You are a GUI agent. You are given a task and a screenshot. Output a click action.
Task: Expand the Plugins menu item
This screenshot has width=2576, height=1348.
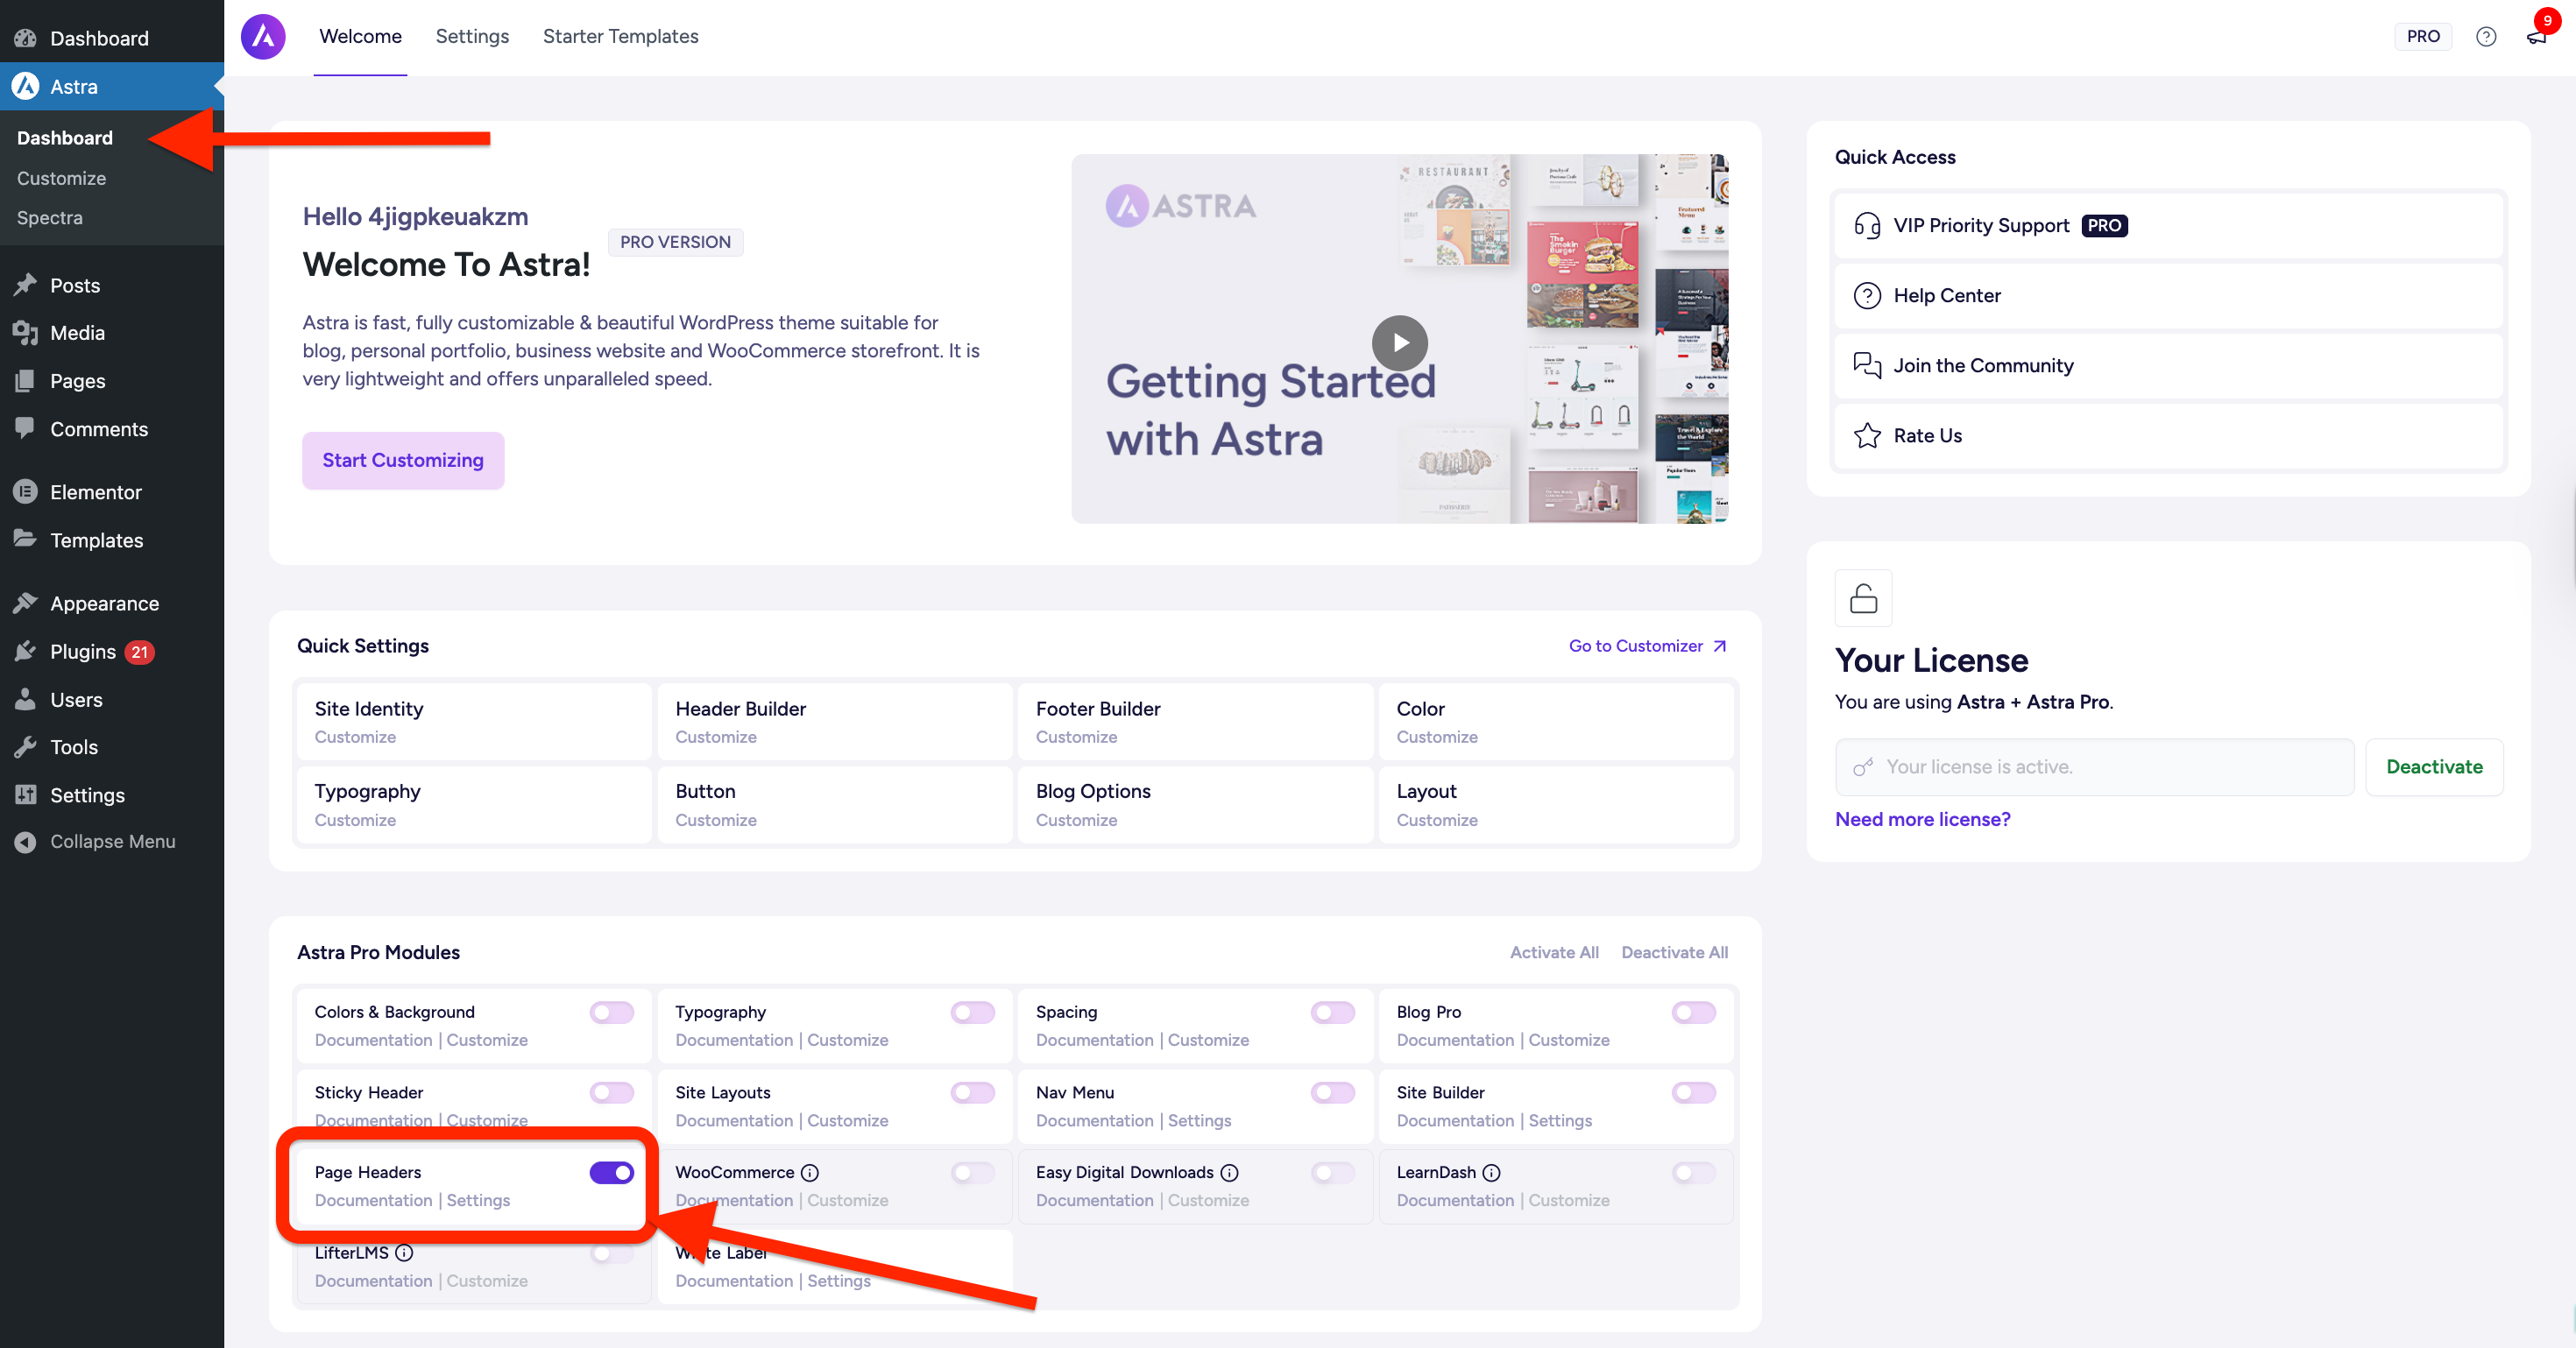[83, 652]
